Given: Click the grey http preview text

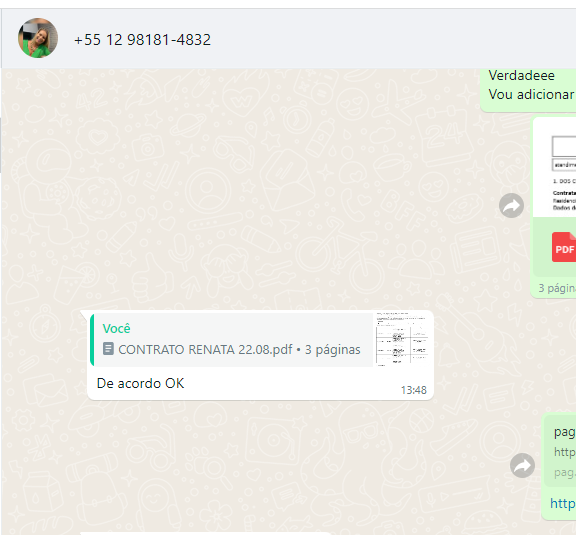Looking at the screenshot, I should pos(565,452).
